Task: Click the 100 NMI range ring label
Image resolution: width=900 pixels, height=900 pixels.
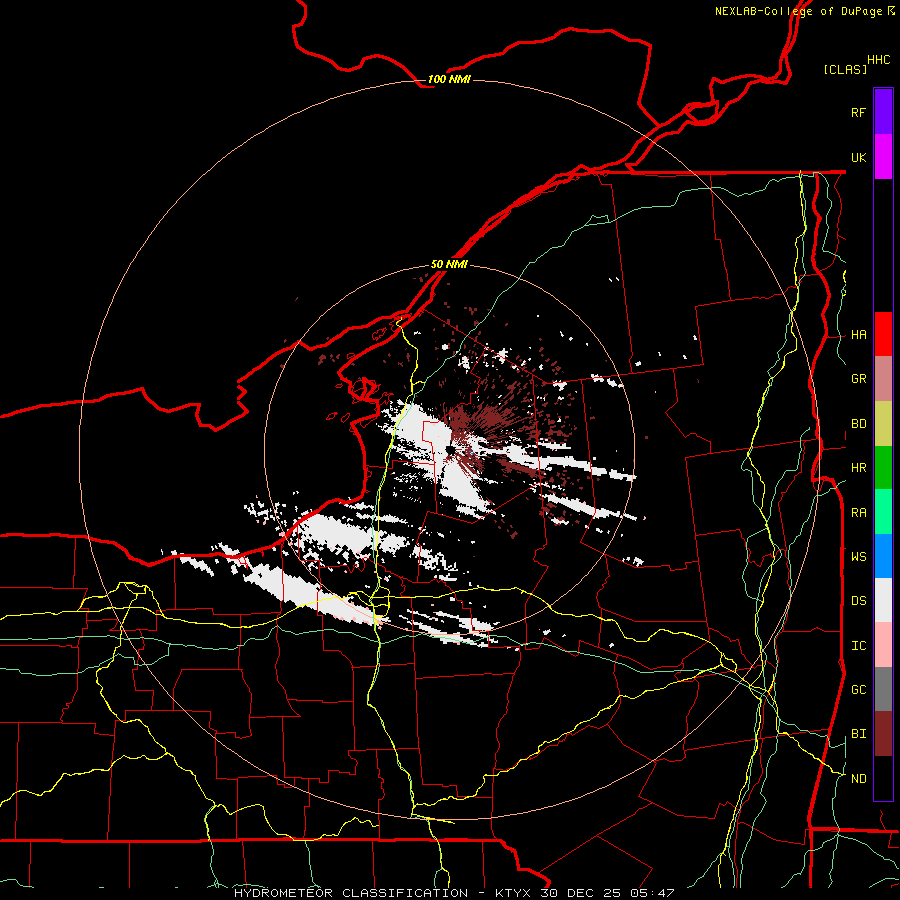Action: point(449,79)
